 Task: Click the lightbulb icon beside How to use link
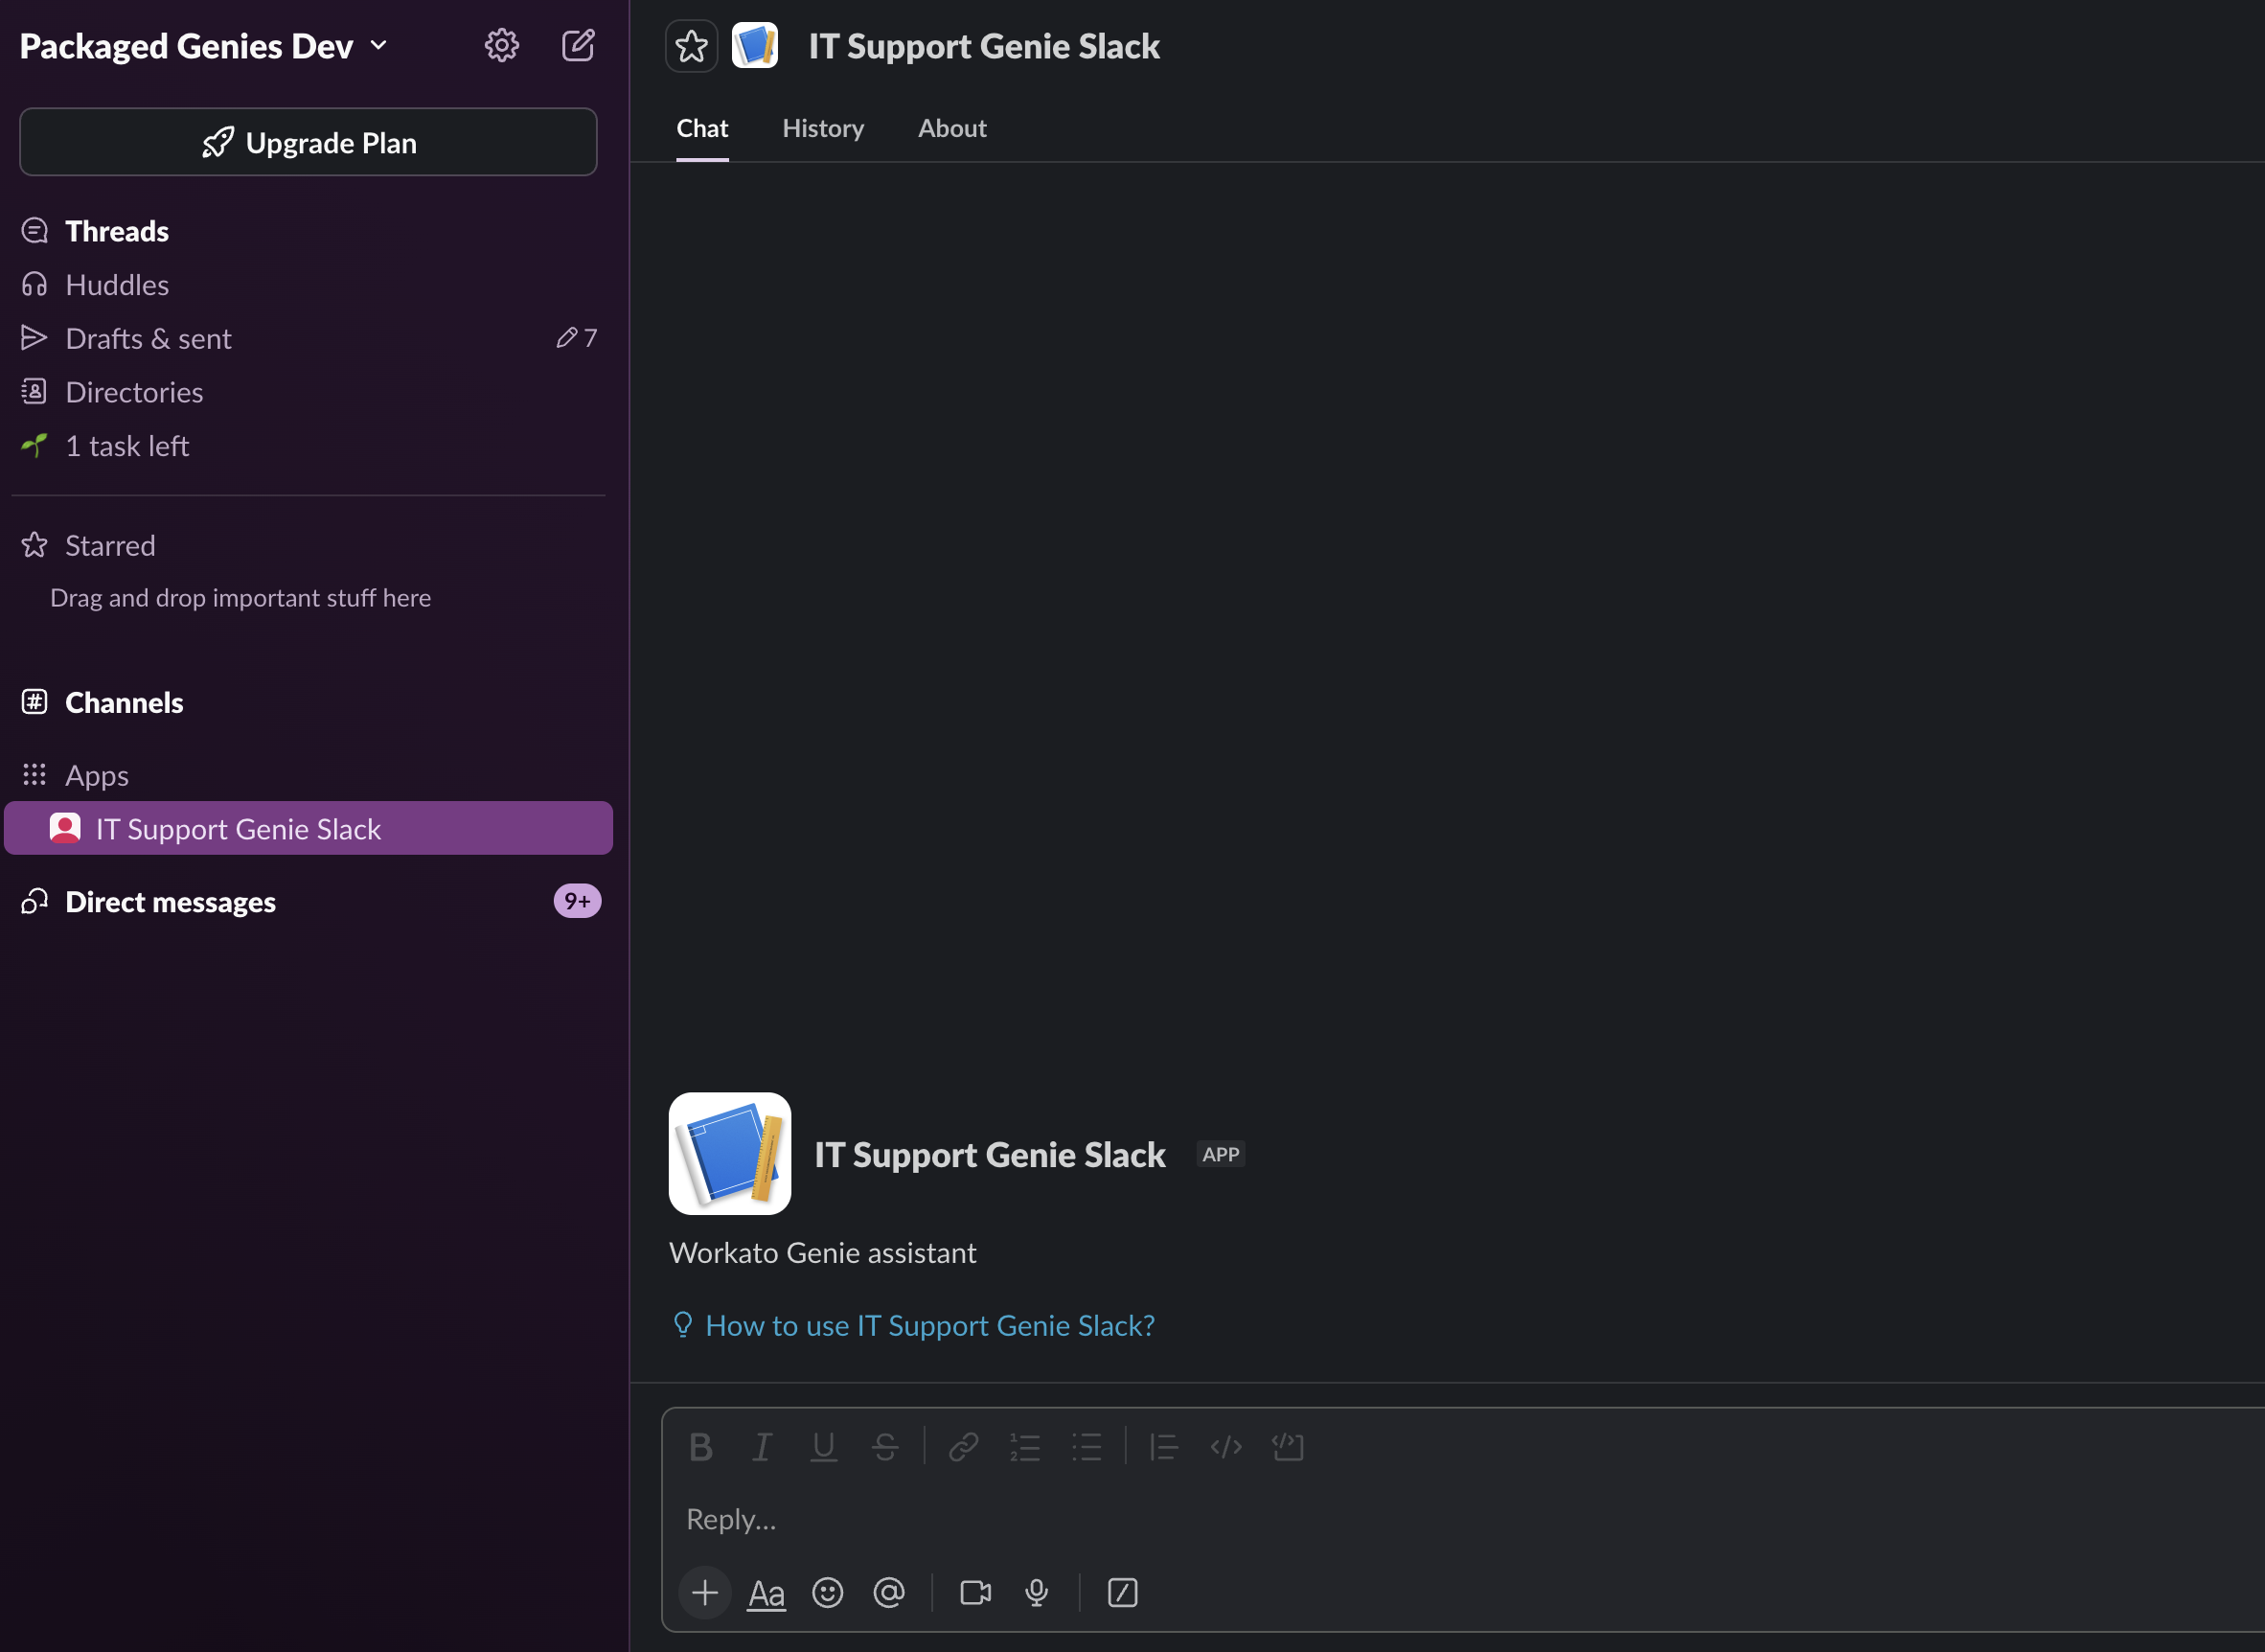pos(683,1324)
